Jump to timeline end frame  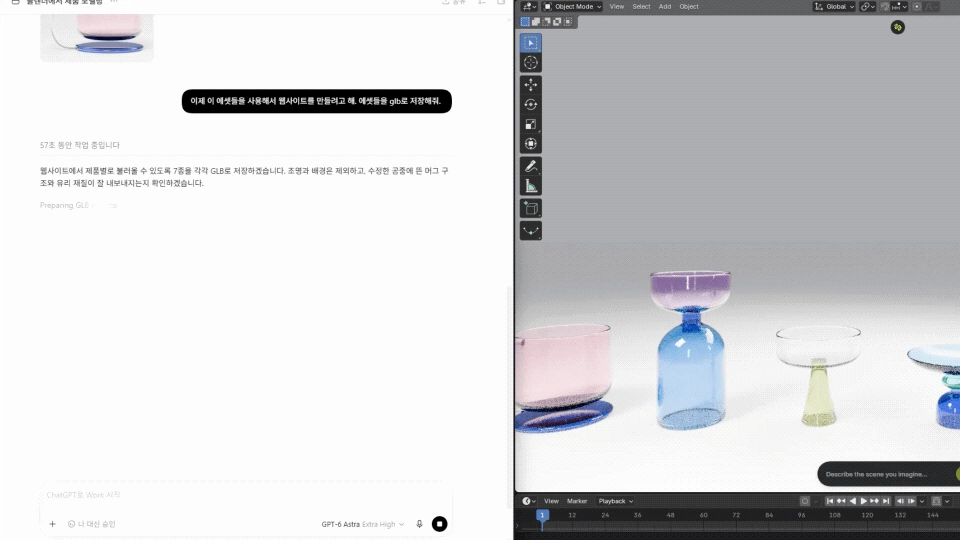tap(886, 501)
